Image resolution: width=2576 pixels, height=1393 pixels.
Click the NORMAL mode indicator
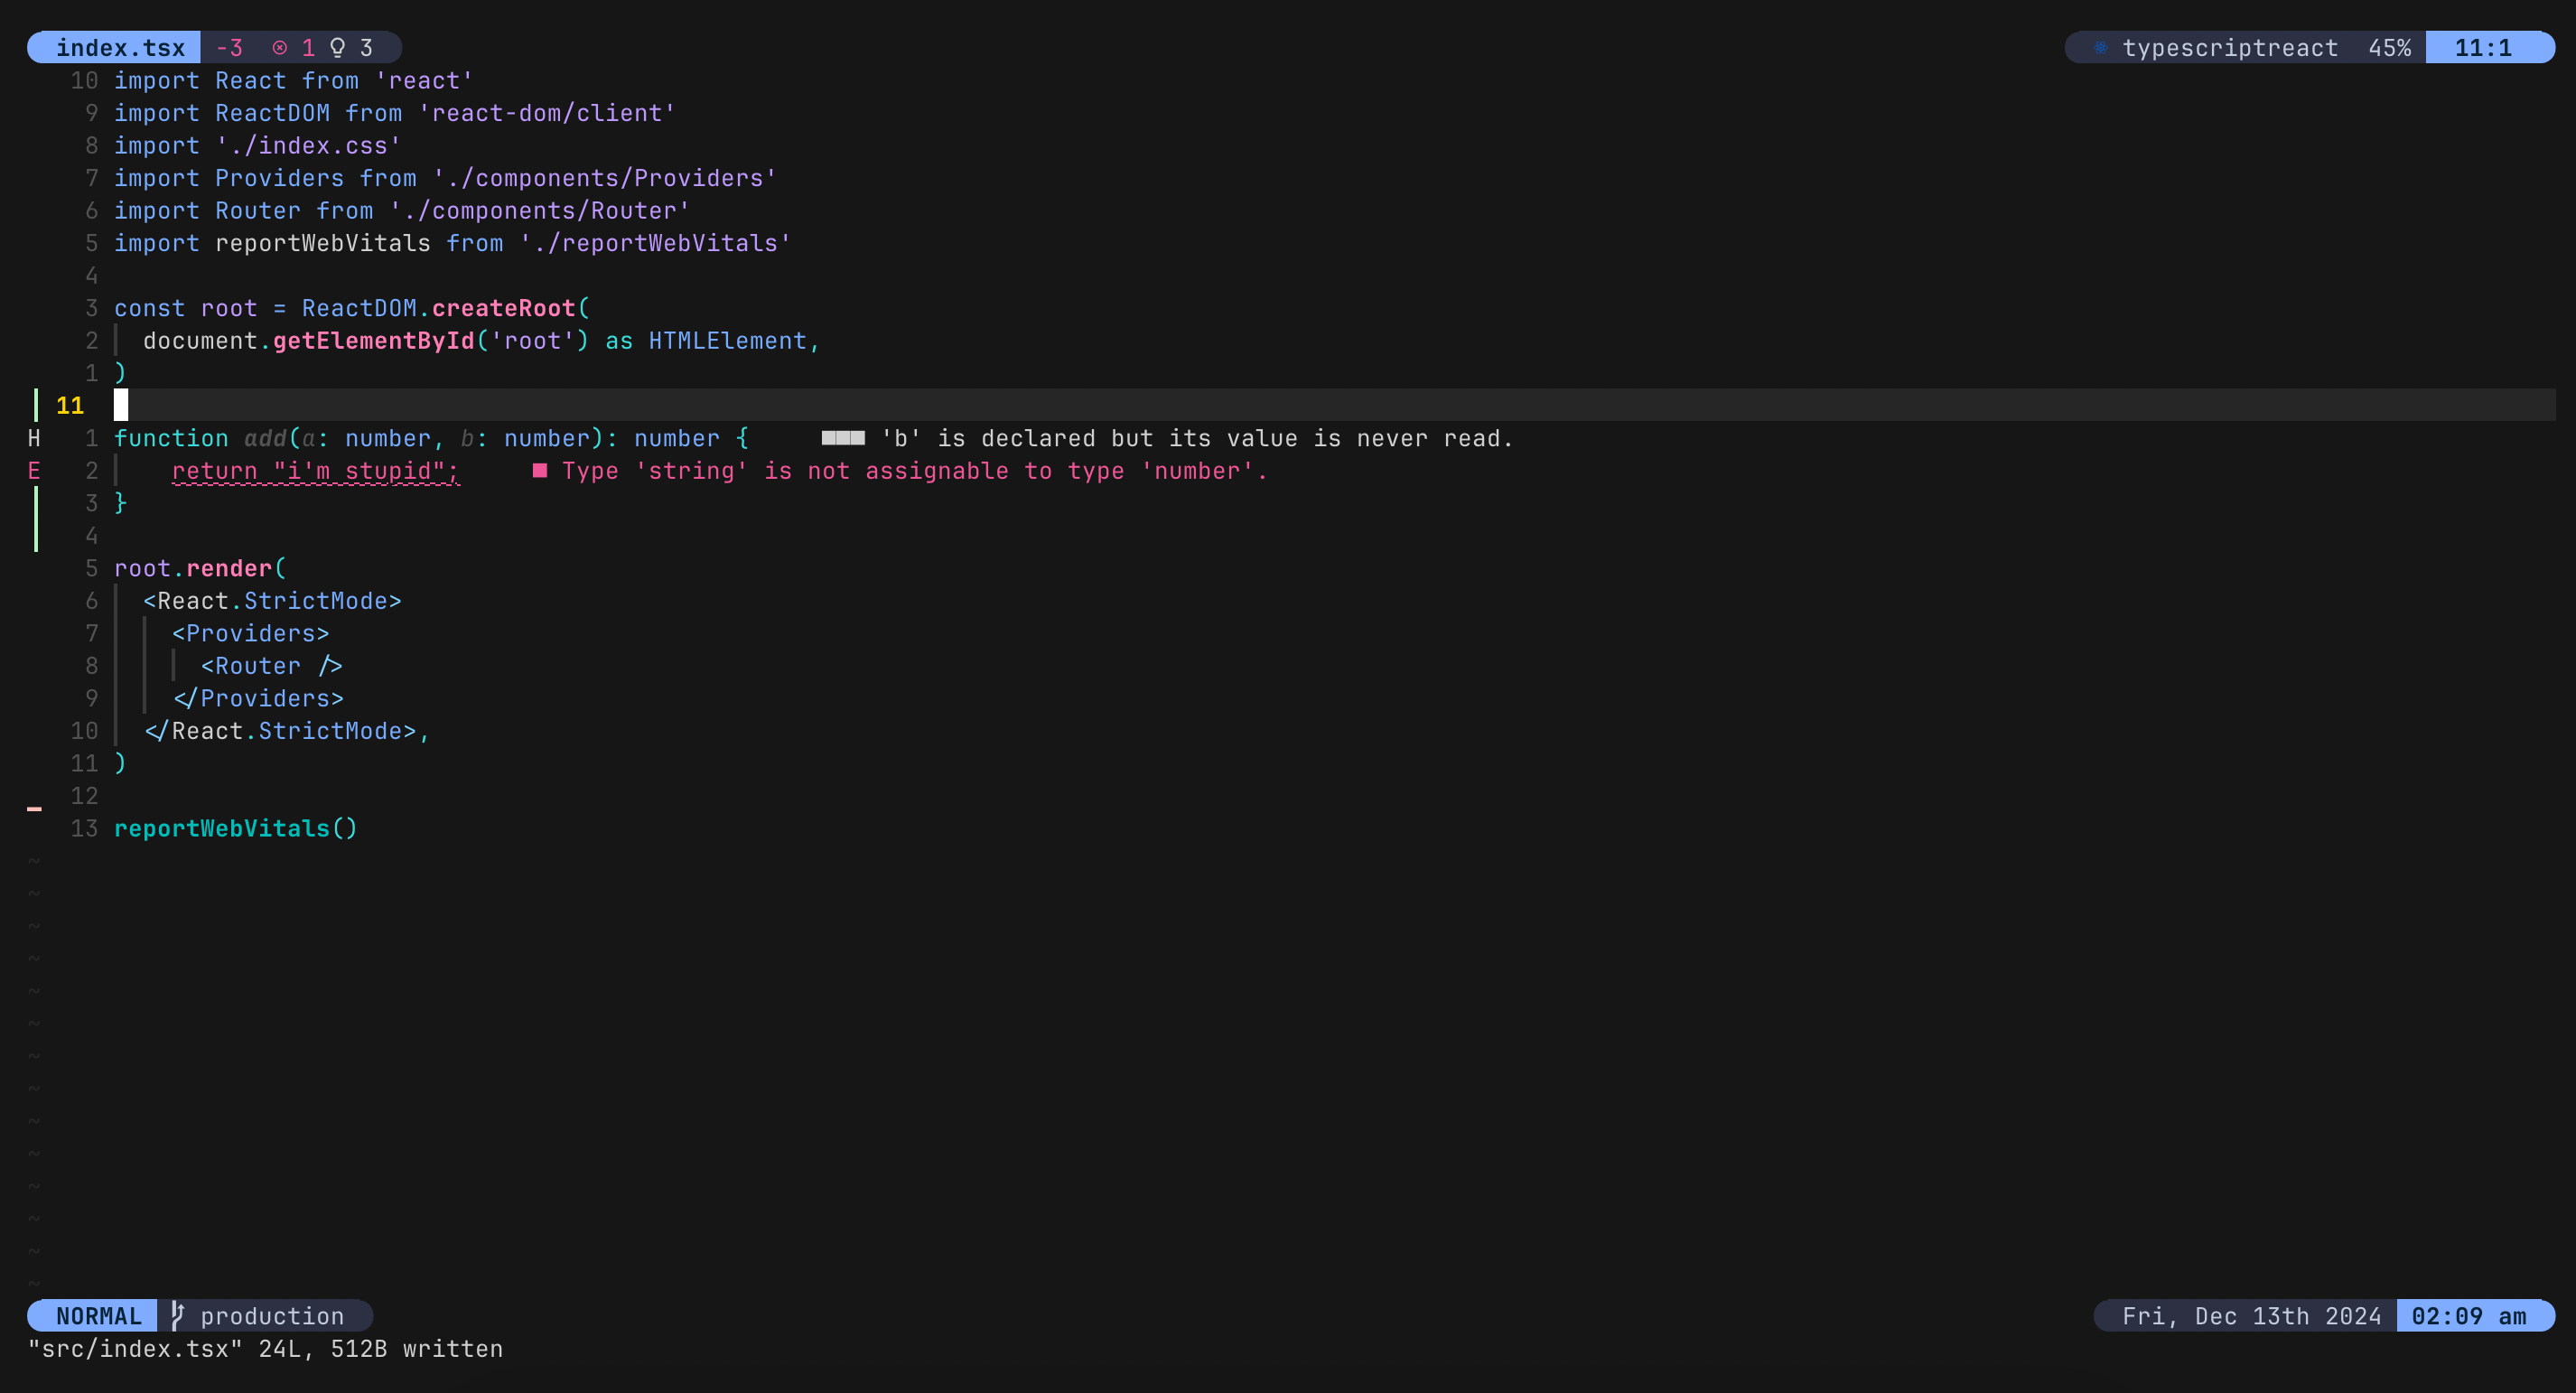[98, 1316]
